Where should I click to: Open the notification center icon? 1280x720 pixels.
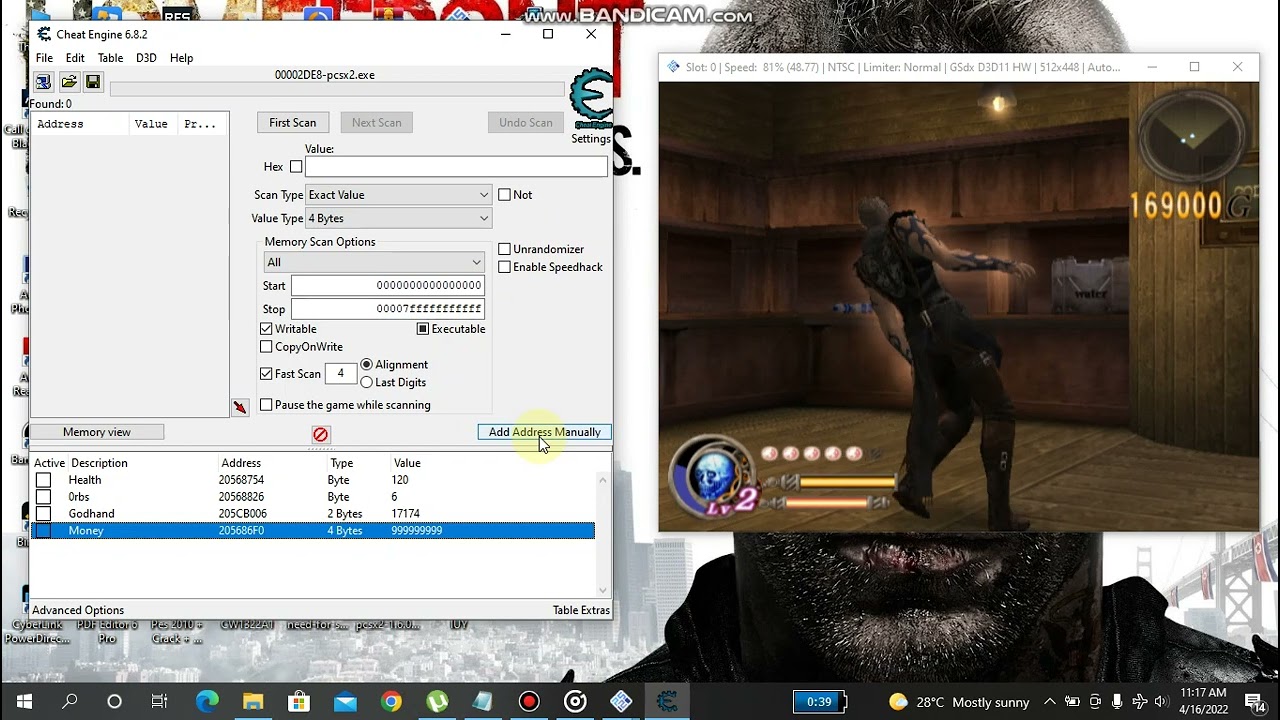(1255, 701)
